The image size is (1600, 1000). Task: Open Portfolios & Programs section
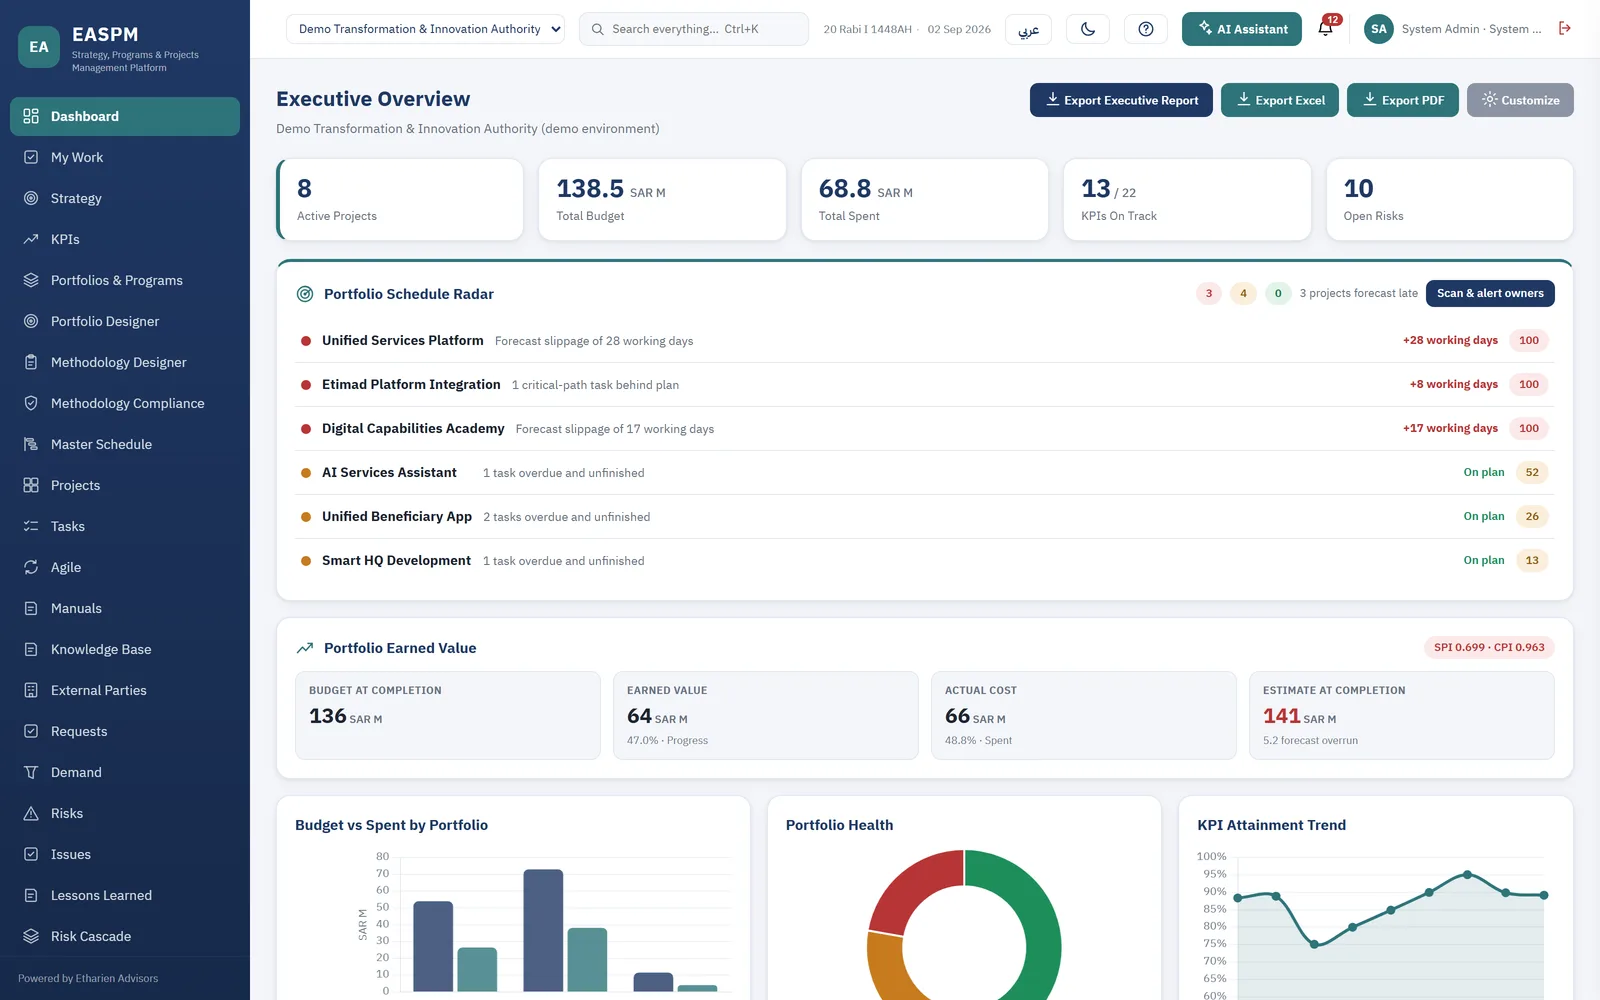pos(125,280)
